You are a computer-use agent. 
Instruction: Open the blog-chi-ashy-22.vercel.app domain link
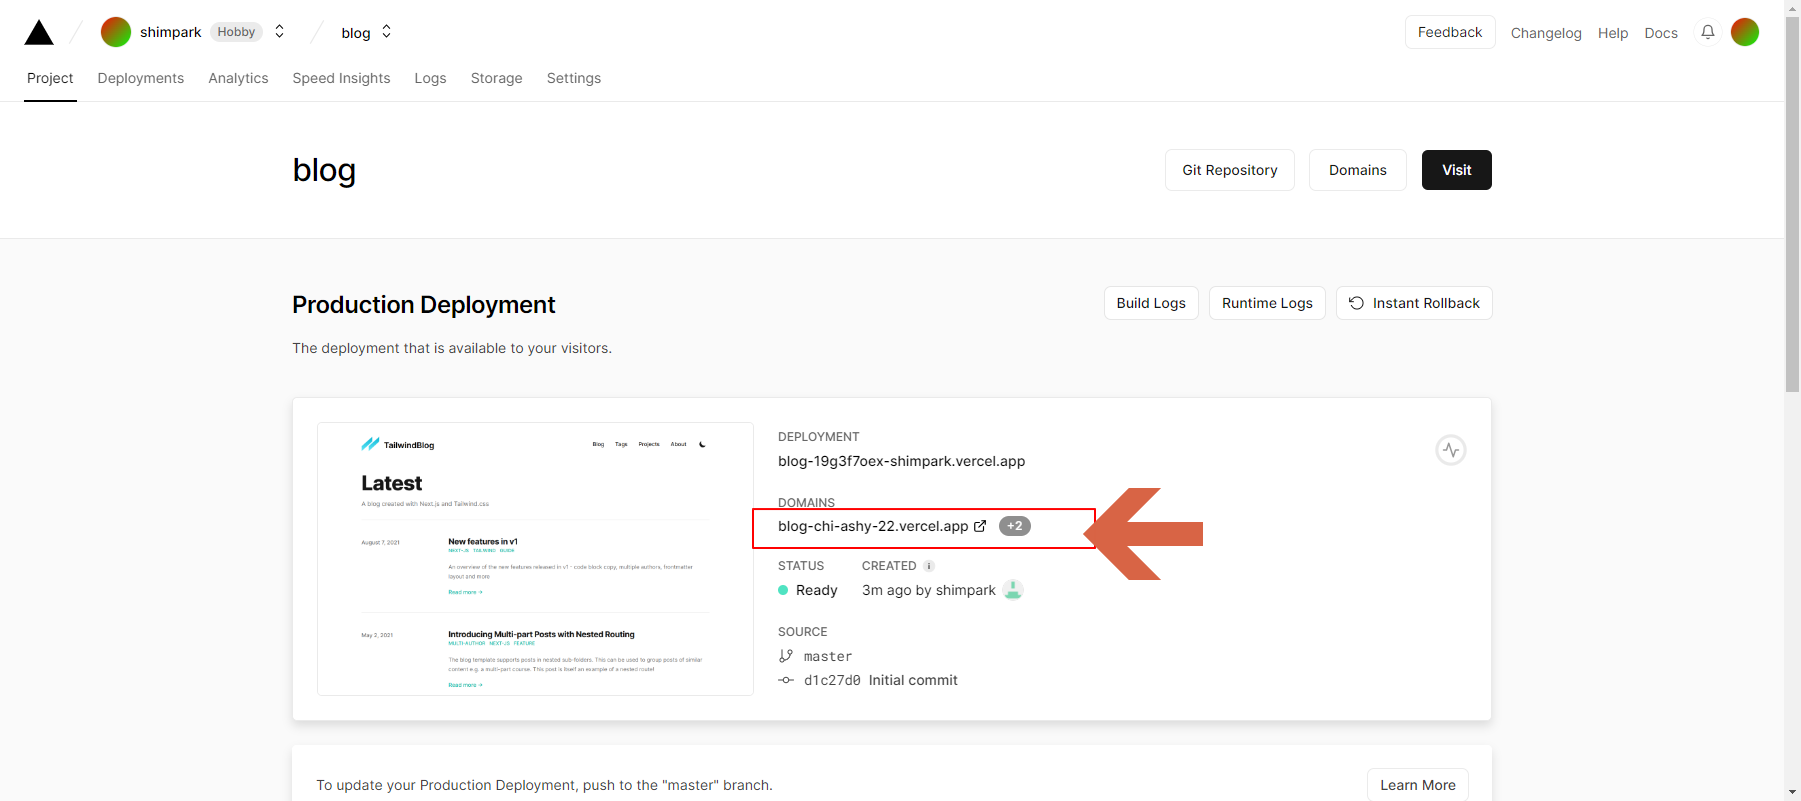(x=873, y=526)
